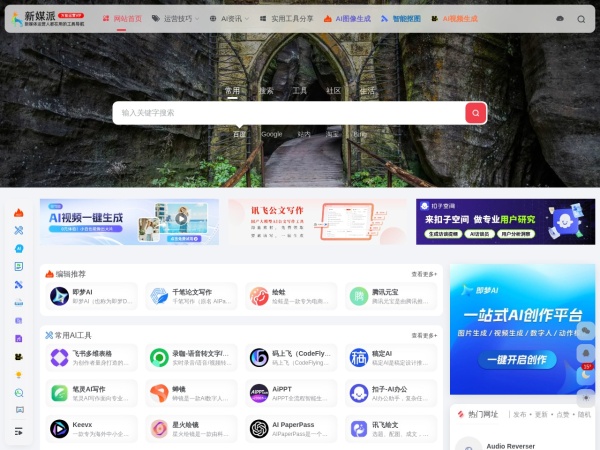Open the 绘蛙 tool card
The width and height of the screenshot is (600, 450).
(x=291, y=296)
